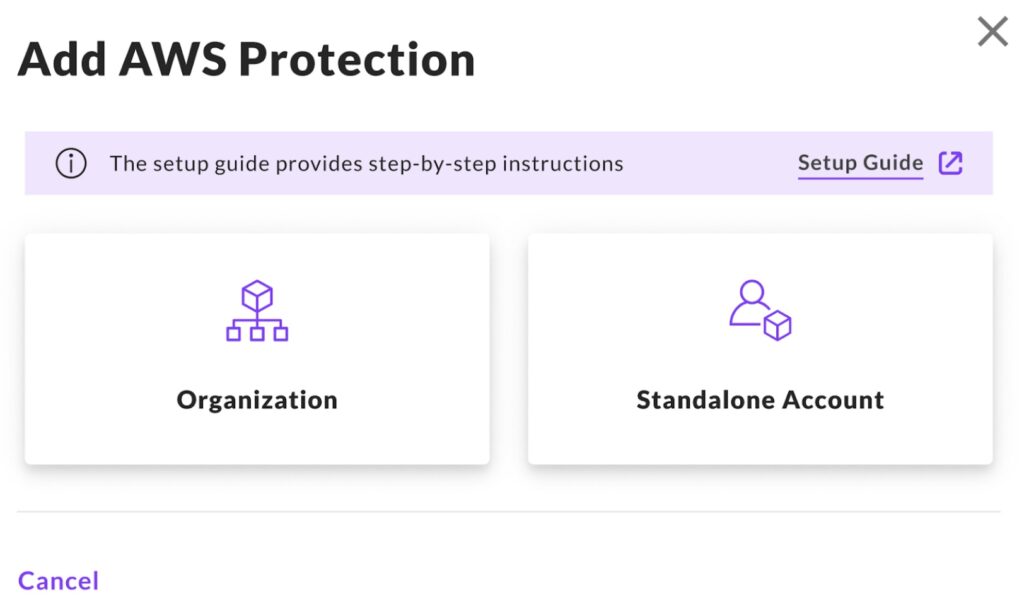The image size is (1024, 612).
Task: Select the Organization label text
Action: tap(257, 401)
